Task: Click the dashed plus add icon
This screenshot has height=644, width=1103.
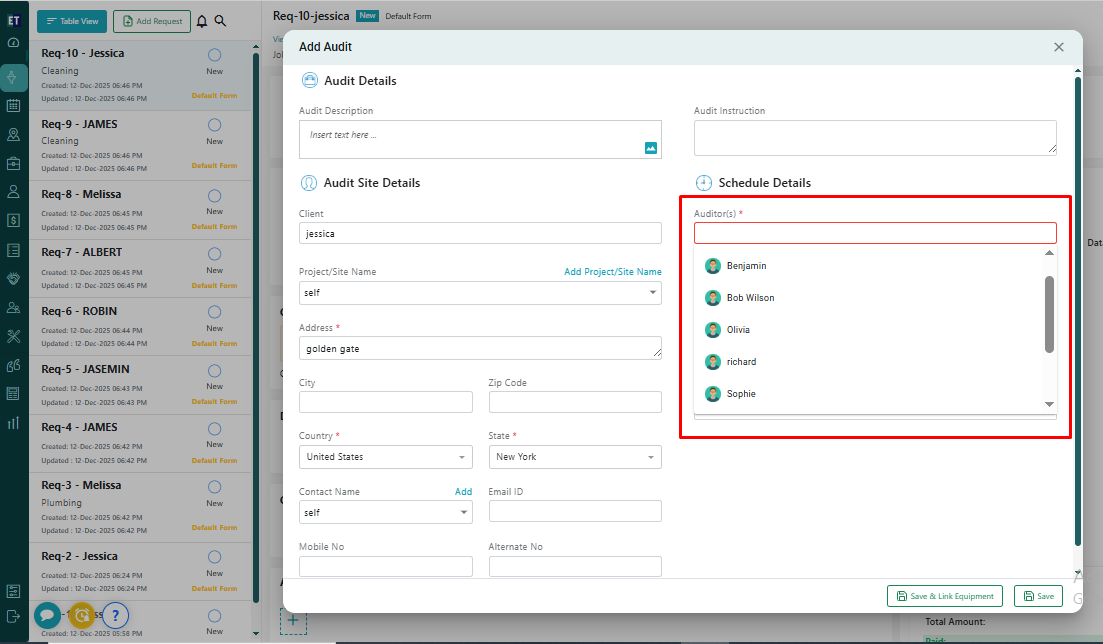Action: 293,621
